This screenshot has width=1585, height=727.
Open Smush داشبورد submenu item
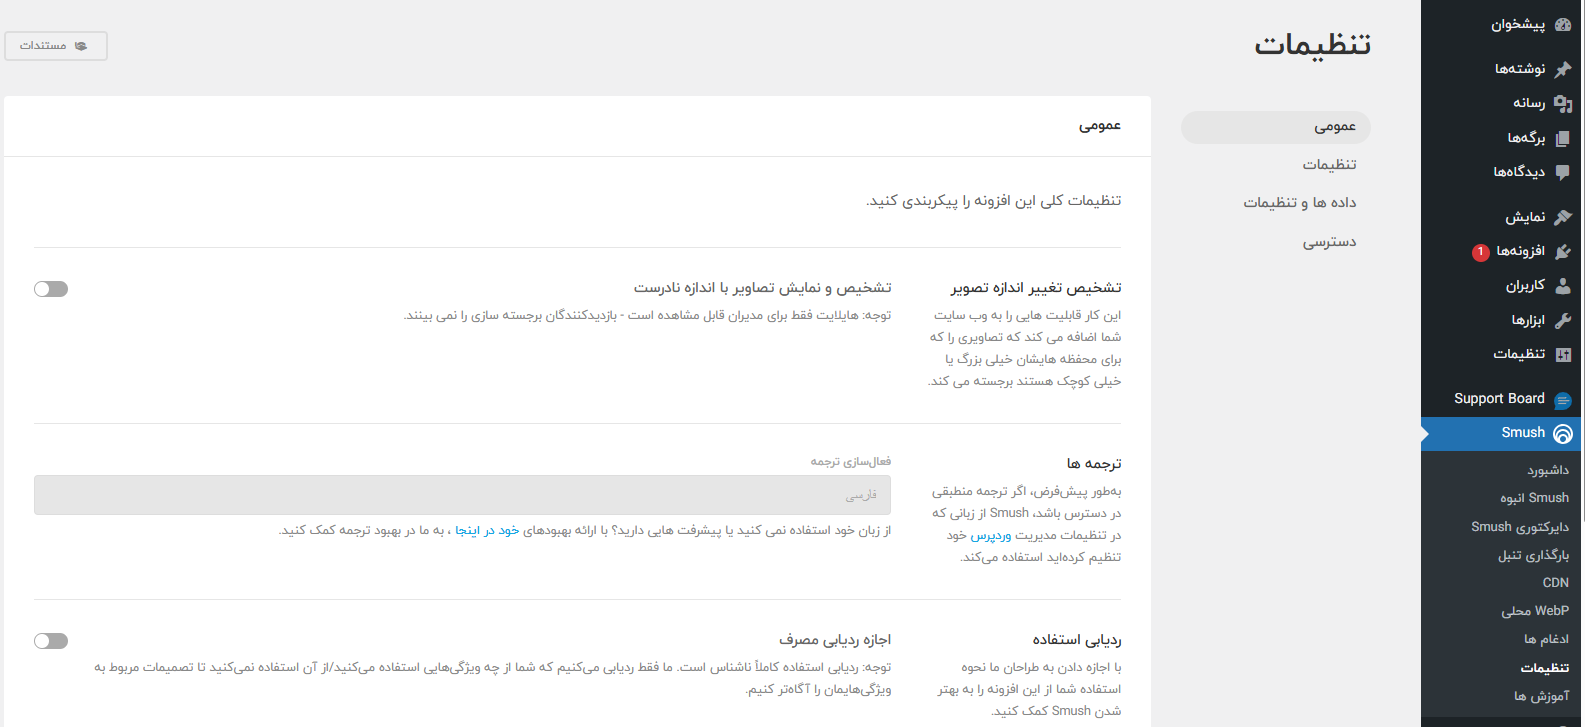coord(1547,470)
